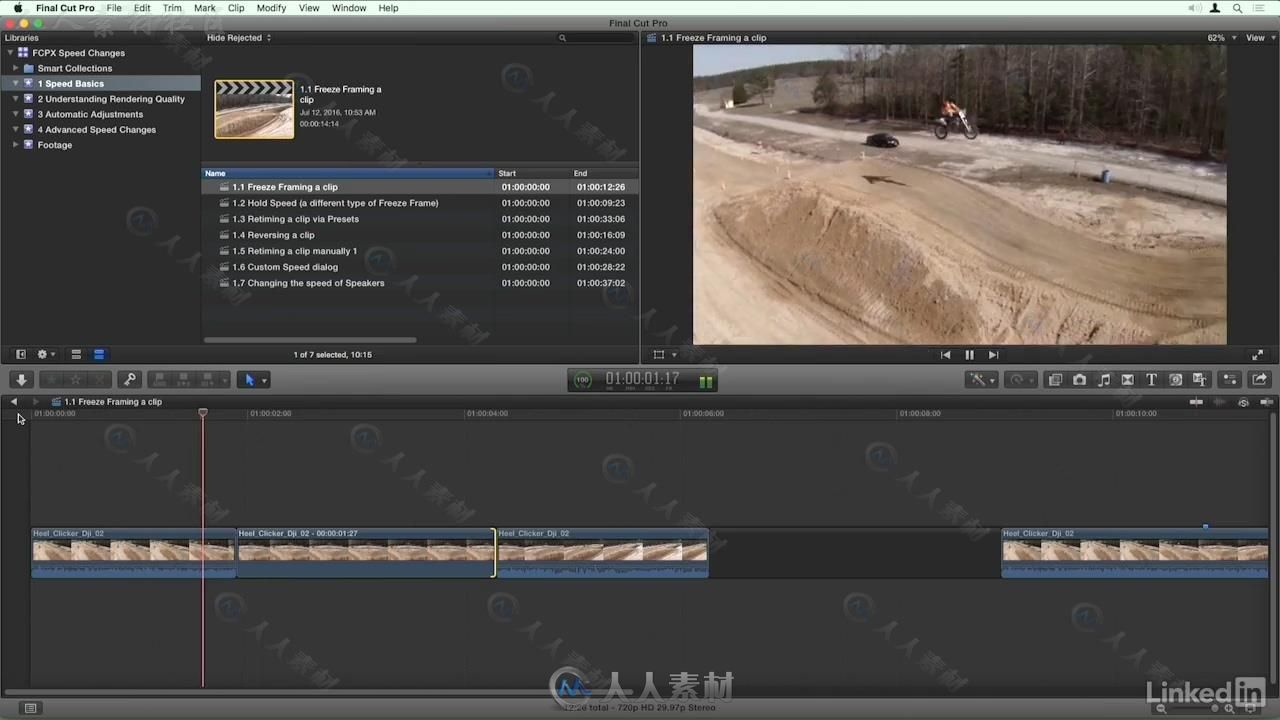
Task: Toggle the libraries sidebar visibility
Action: (x=20, y=354)
